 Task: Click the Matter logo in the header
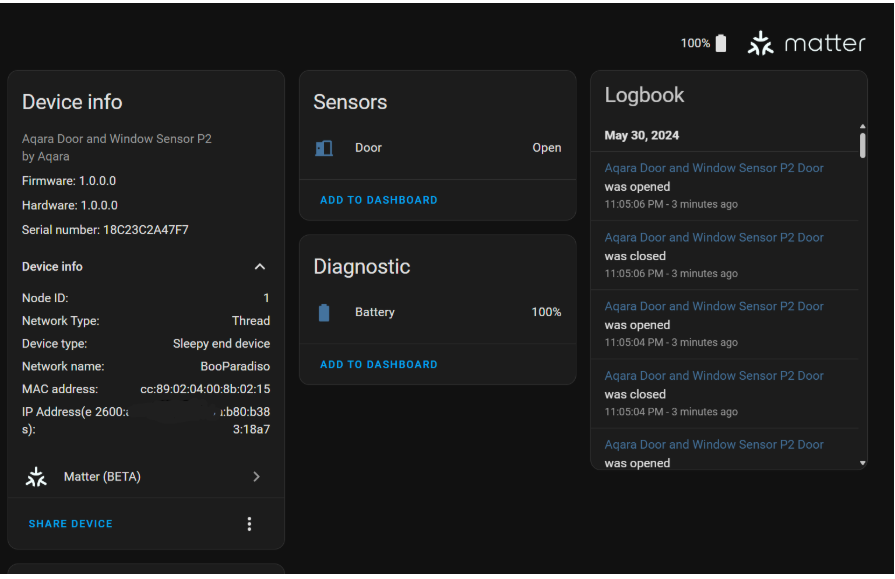806,43
